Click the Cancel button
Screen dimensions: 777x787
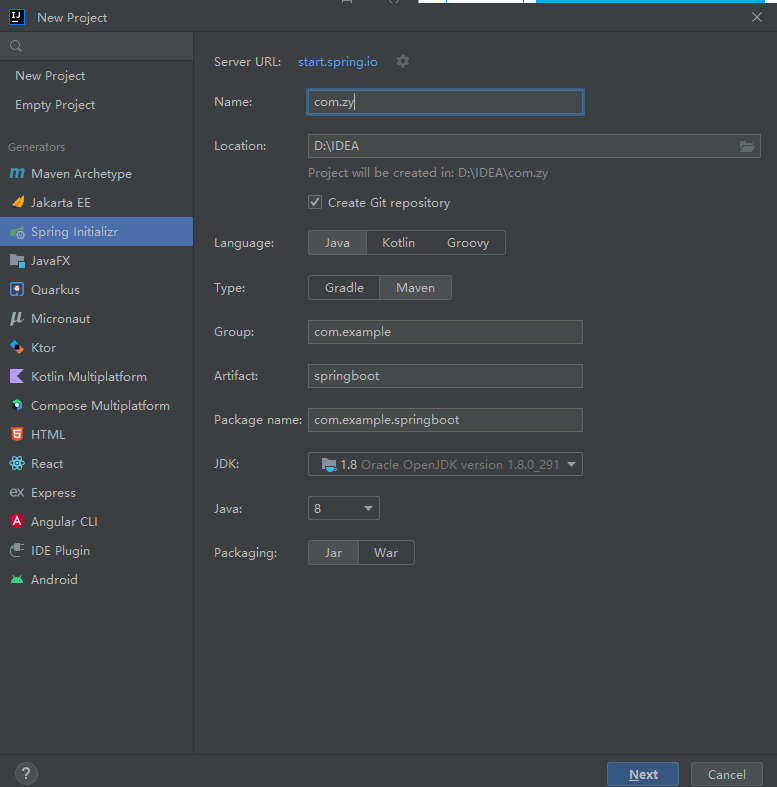point(727,774)
